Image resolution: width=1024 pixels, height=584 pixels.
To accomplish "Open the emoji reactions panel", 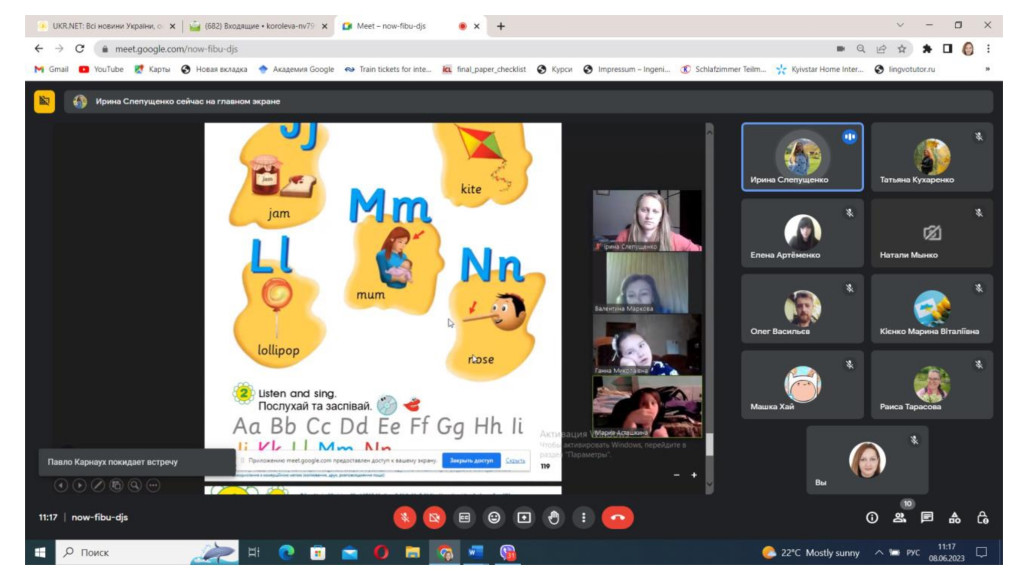I will coord(494,517).
